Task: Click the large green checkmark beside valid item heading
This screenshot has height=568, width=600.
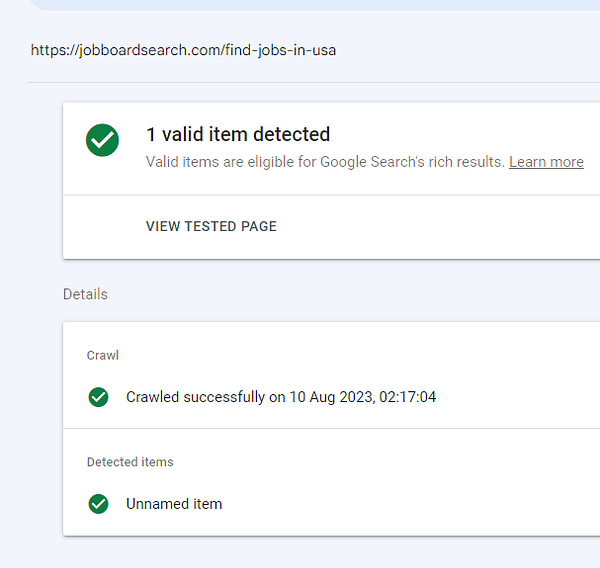Action: (102, 141)
